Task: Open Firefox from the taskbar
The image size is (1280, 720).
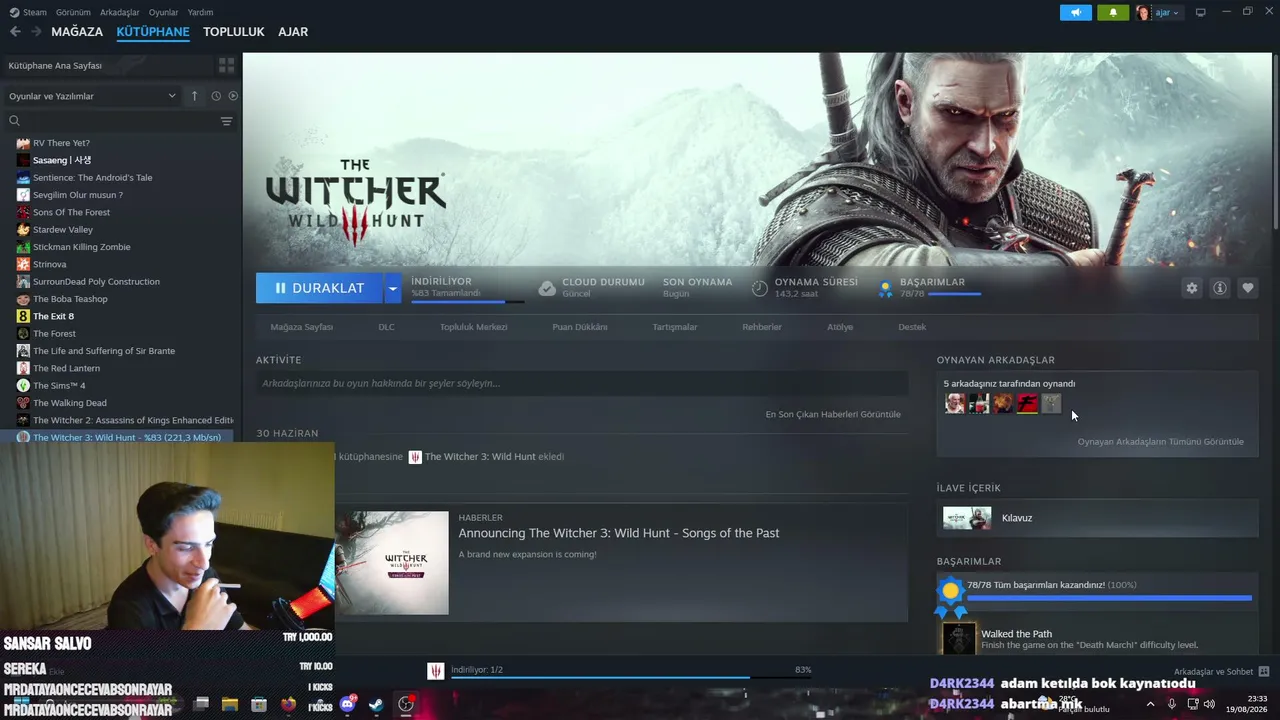Action: [288, 704]
